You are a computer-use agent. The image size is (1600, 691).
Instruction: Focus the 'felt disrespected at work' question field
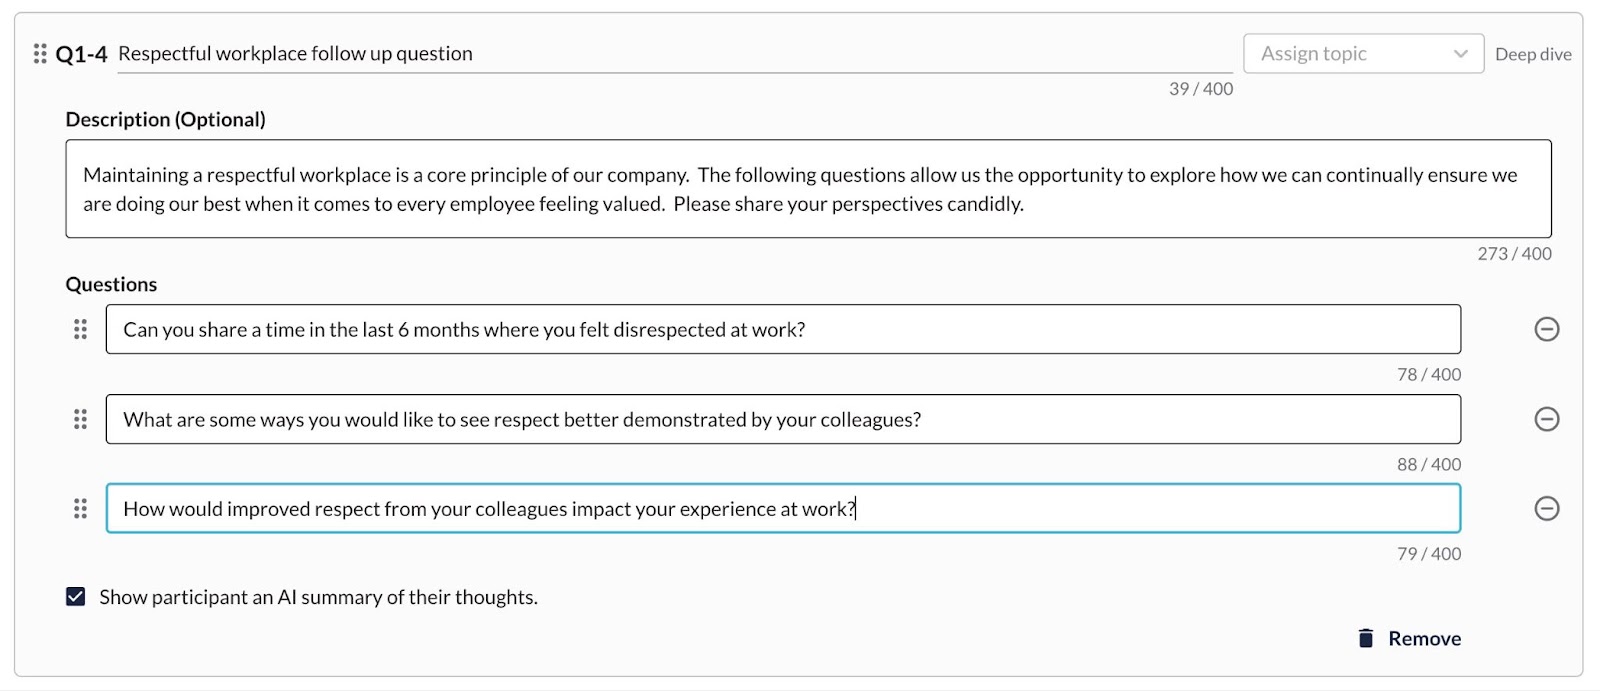(783, 329)
